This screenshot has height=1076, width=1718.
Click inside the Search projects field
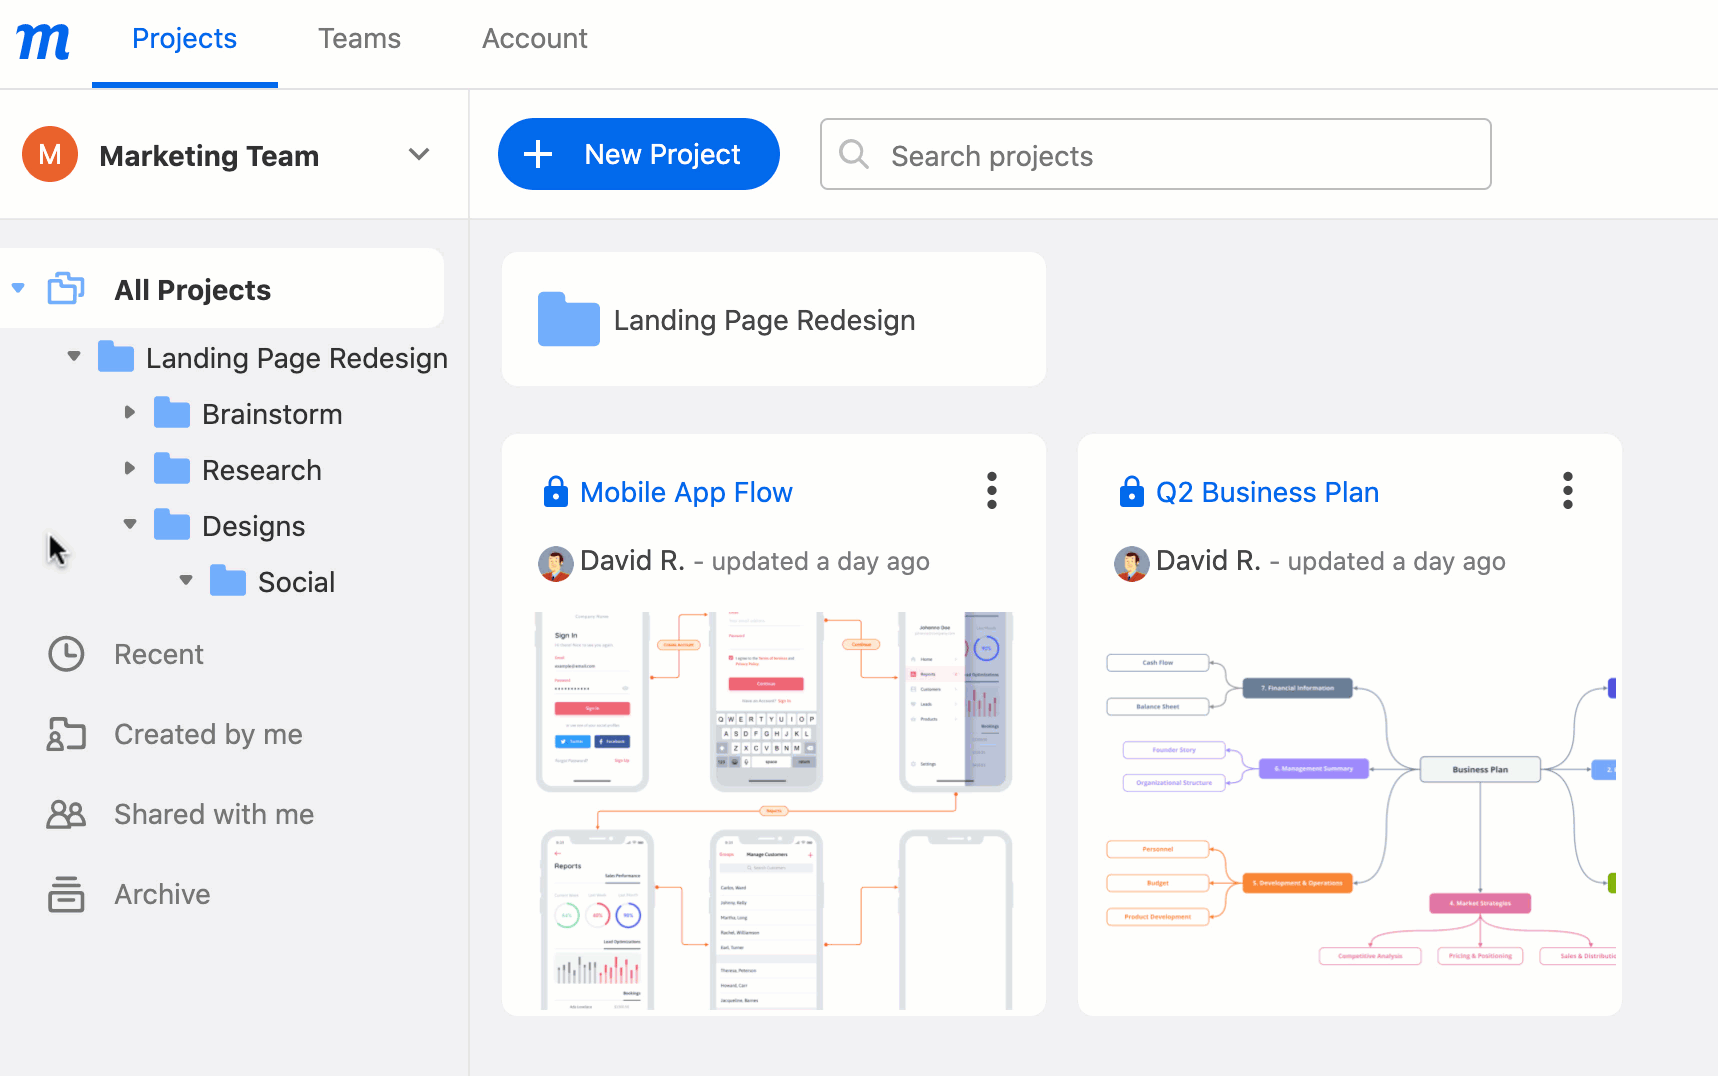pyautogui.click(x=1150, y=154)
